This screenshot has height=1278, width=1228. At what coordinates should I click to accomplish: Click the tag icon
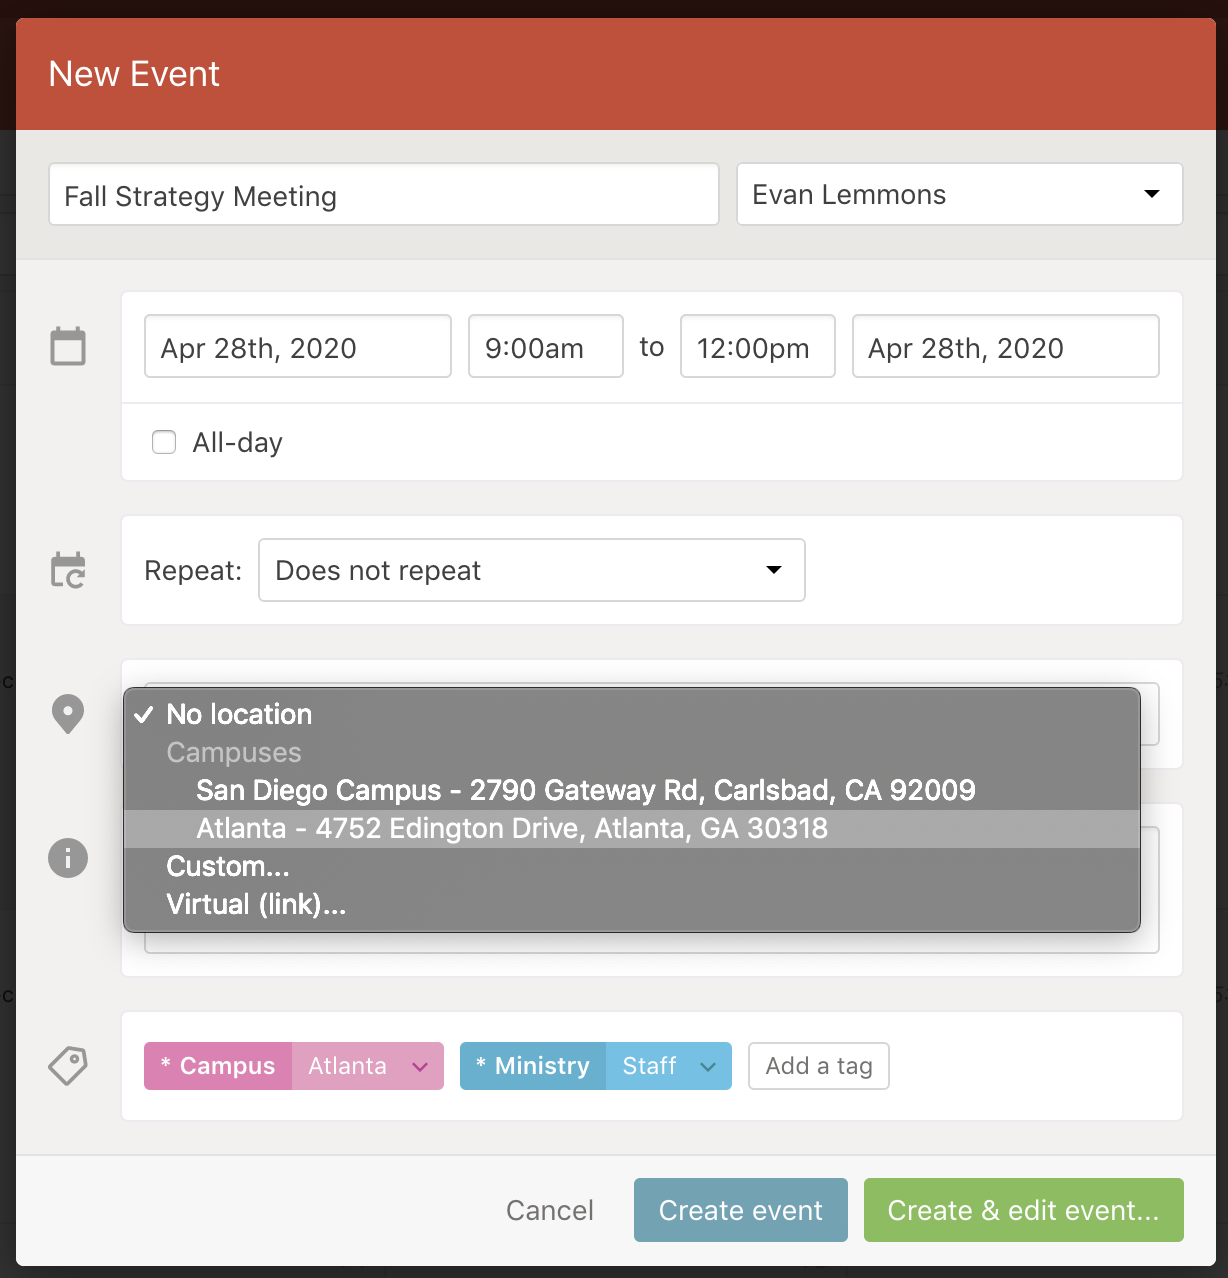68,1066
